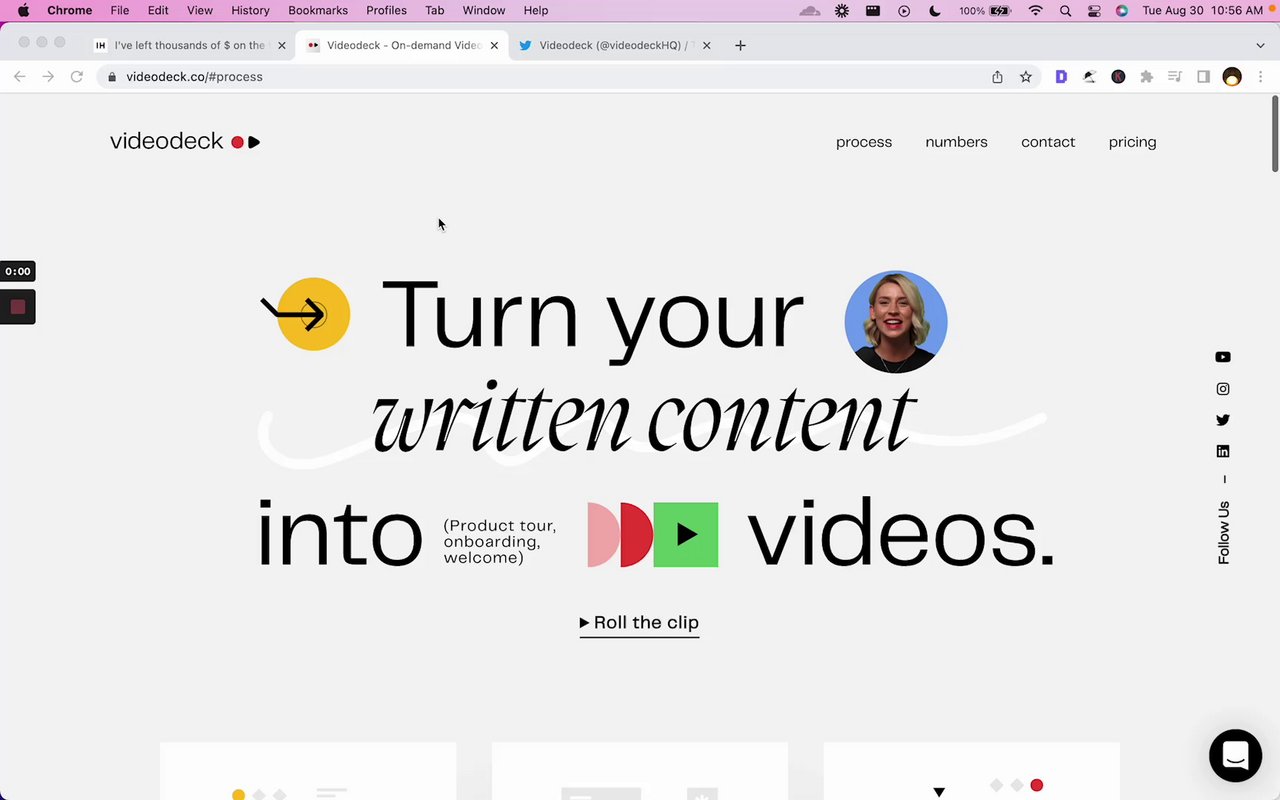Open the numbers nav link
Screen dimensions: 1280x800
(x=956, y=142)
